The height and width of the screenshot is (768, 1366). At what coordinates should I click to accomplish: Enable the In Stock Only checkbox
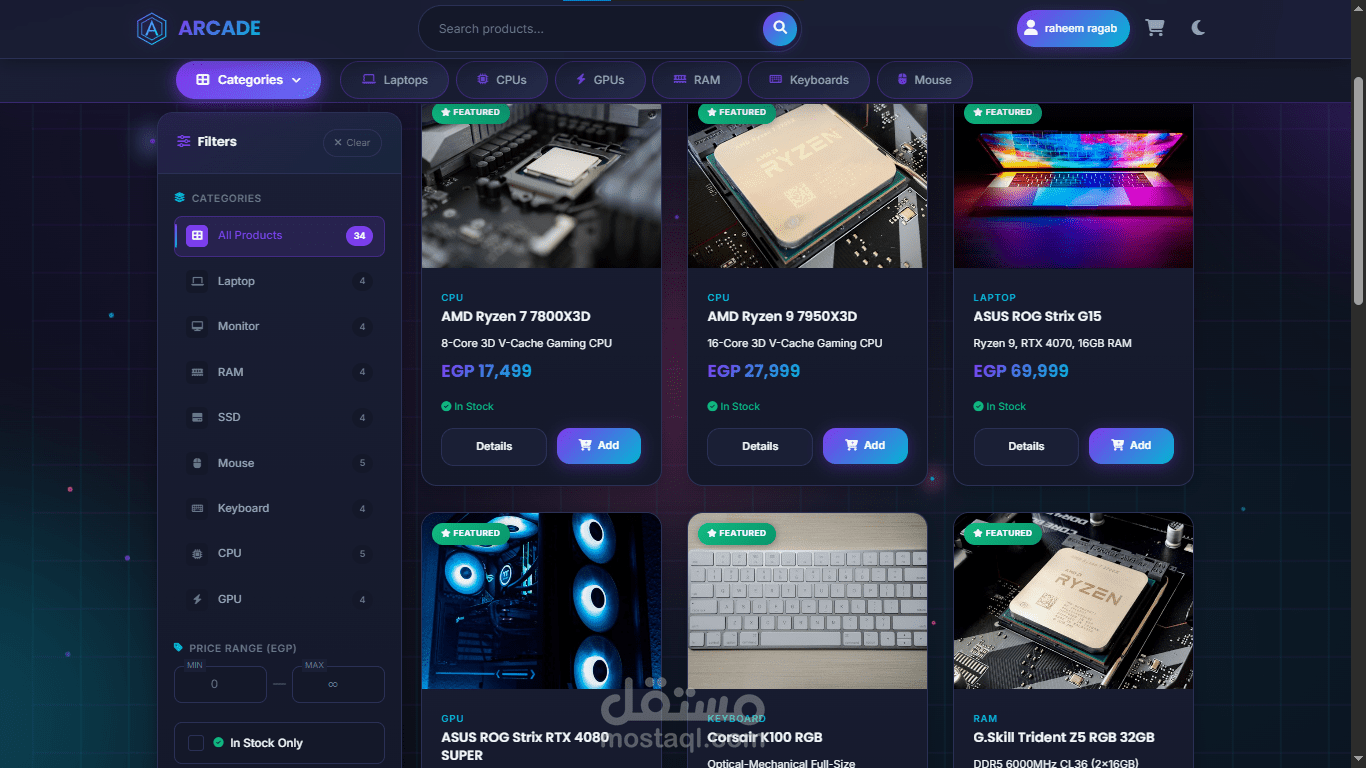pyautogui.click(x=196, y=743)
